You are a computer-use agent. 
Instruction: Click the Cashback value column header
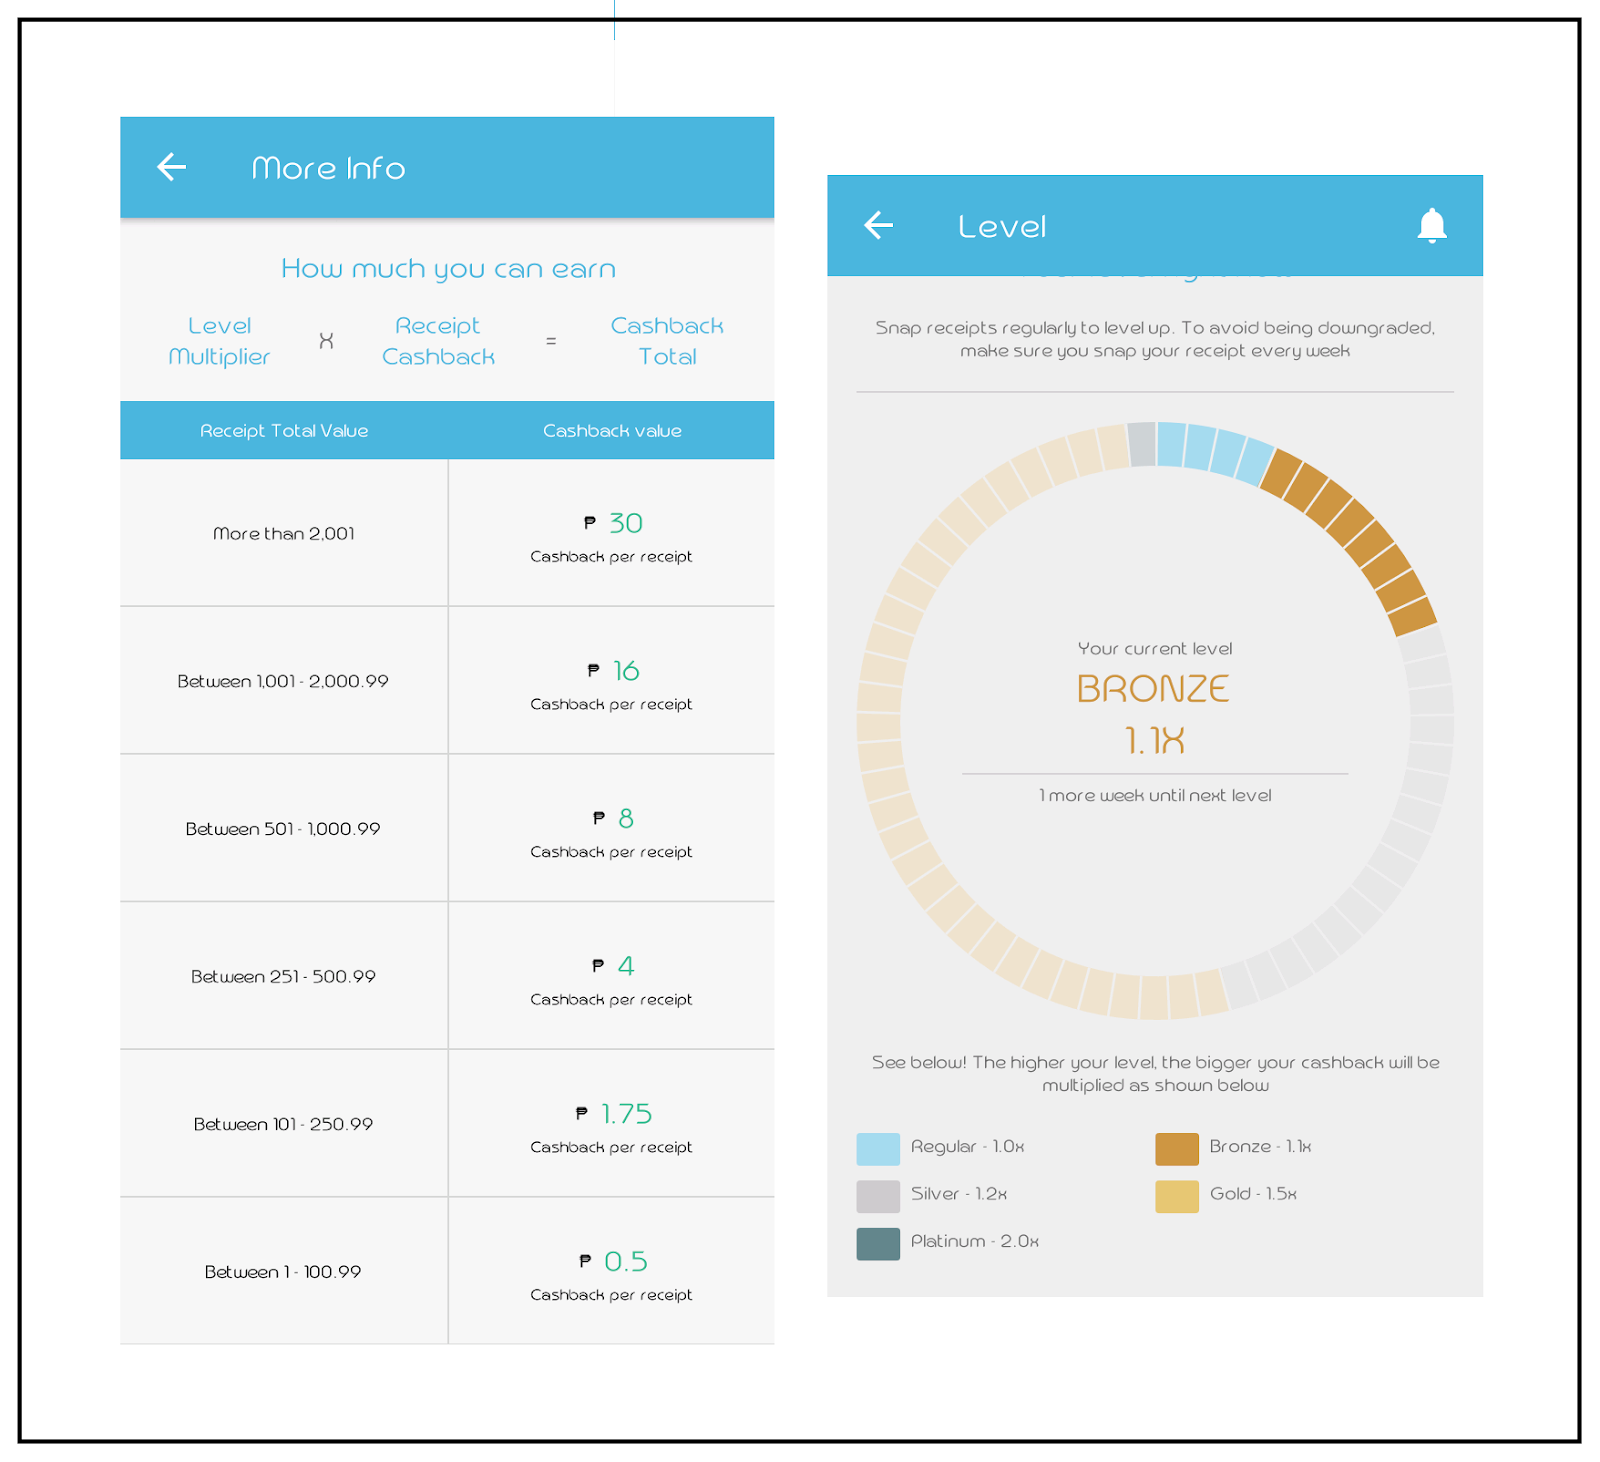[x=613, y=430]
